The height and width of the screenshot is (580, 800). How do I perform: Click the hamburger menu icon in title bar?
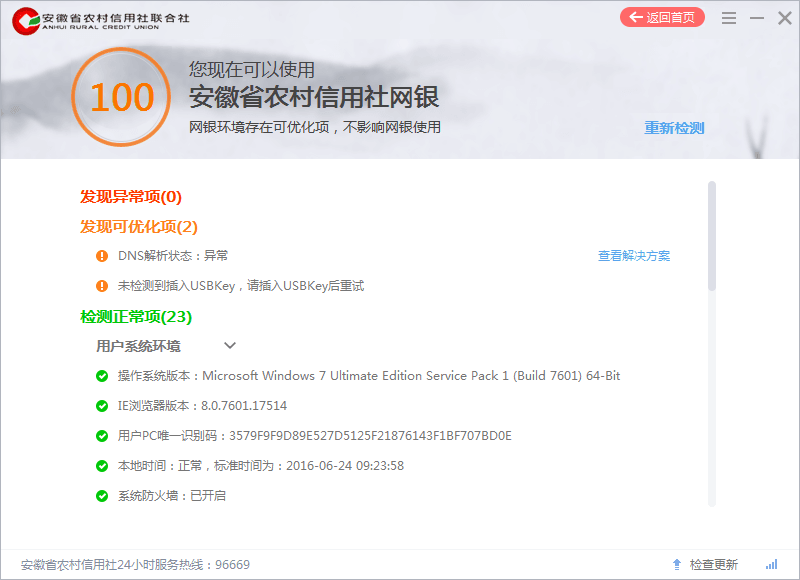[729, 18]
